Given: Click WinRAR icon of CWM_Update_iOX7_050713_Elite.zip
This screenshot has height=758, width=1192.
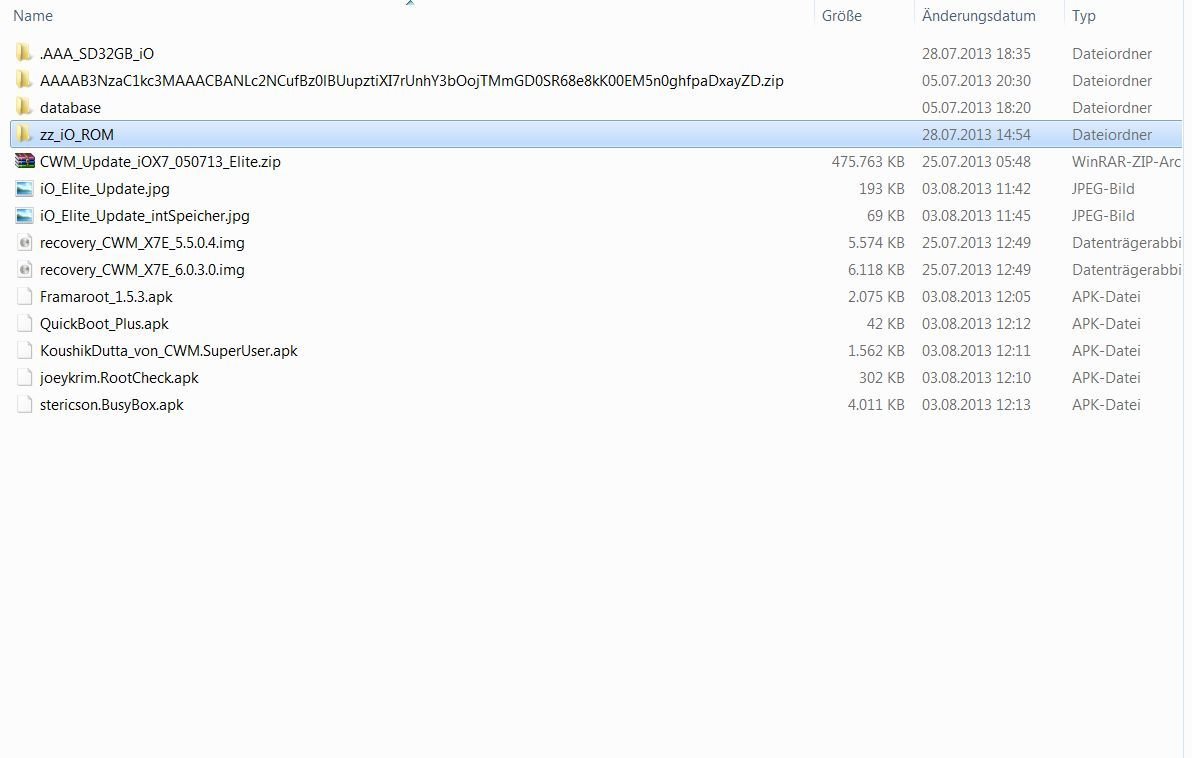Looking at the screenshot, I should 24,161.
